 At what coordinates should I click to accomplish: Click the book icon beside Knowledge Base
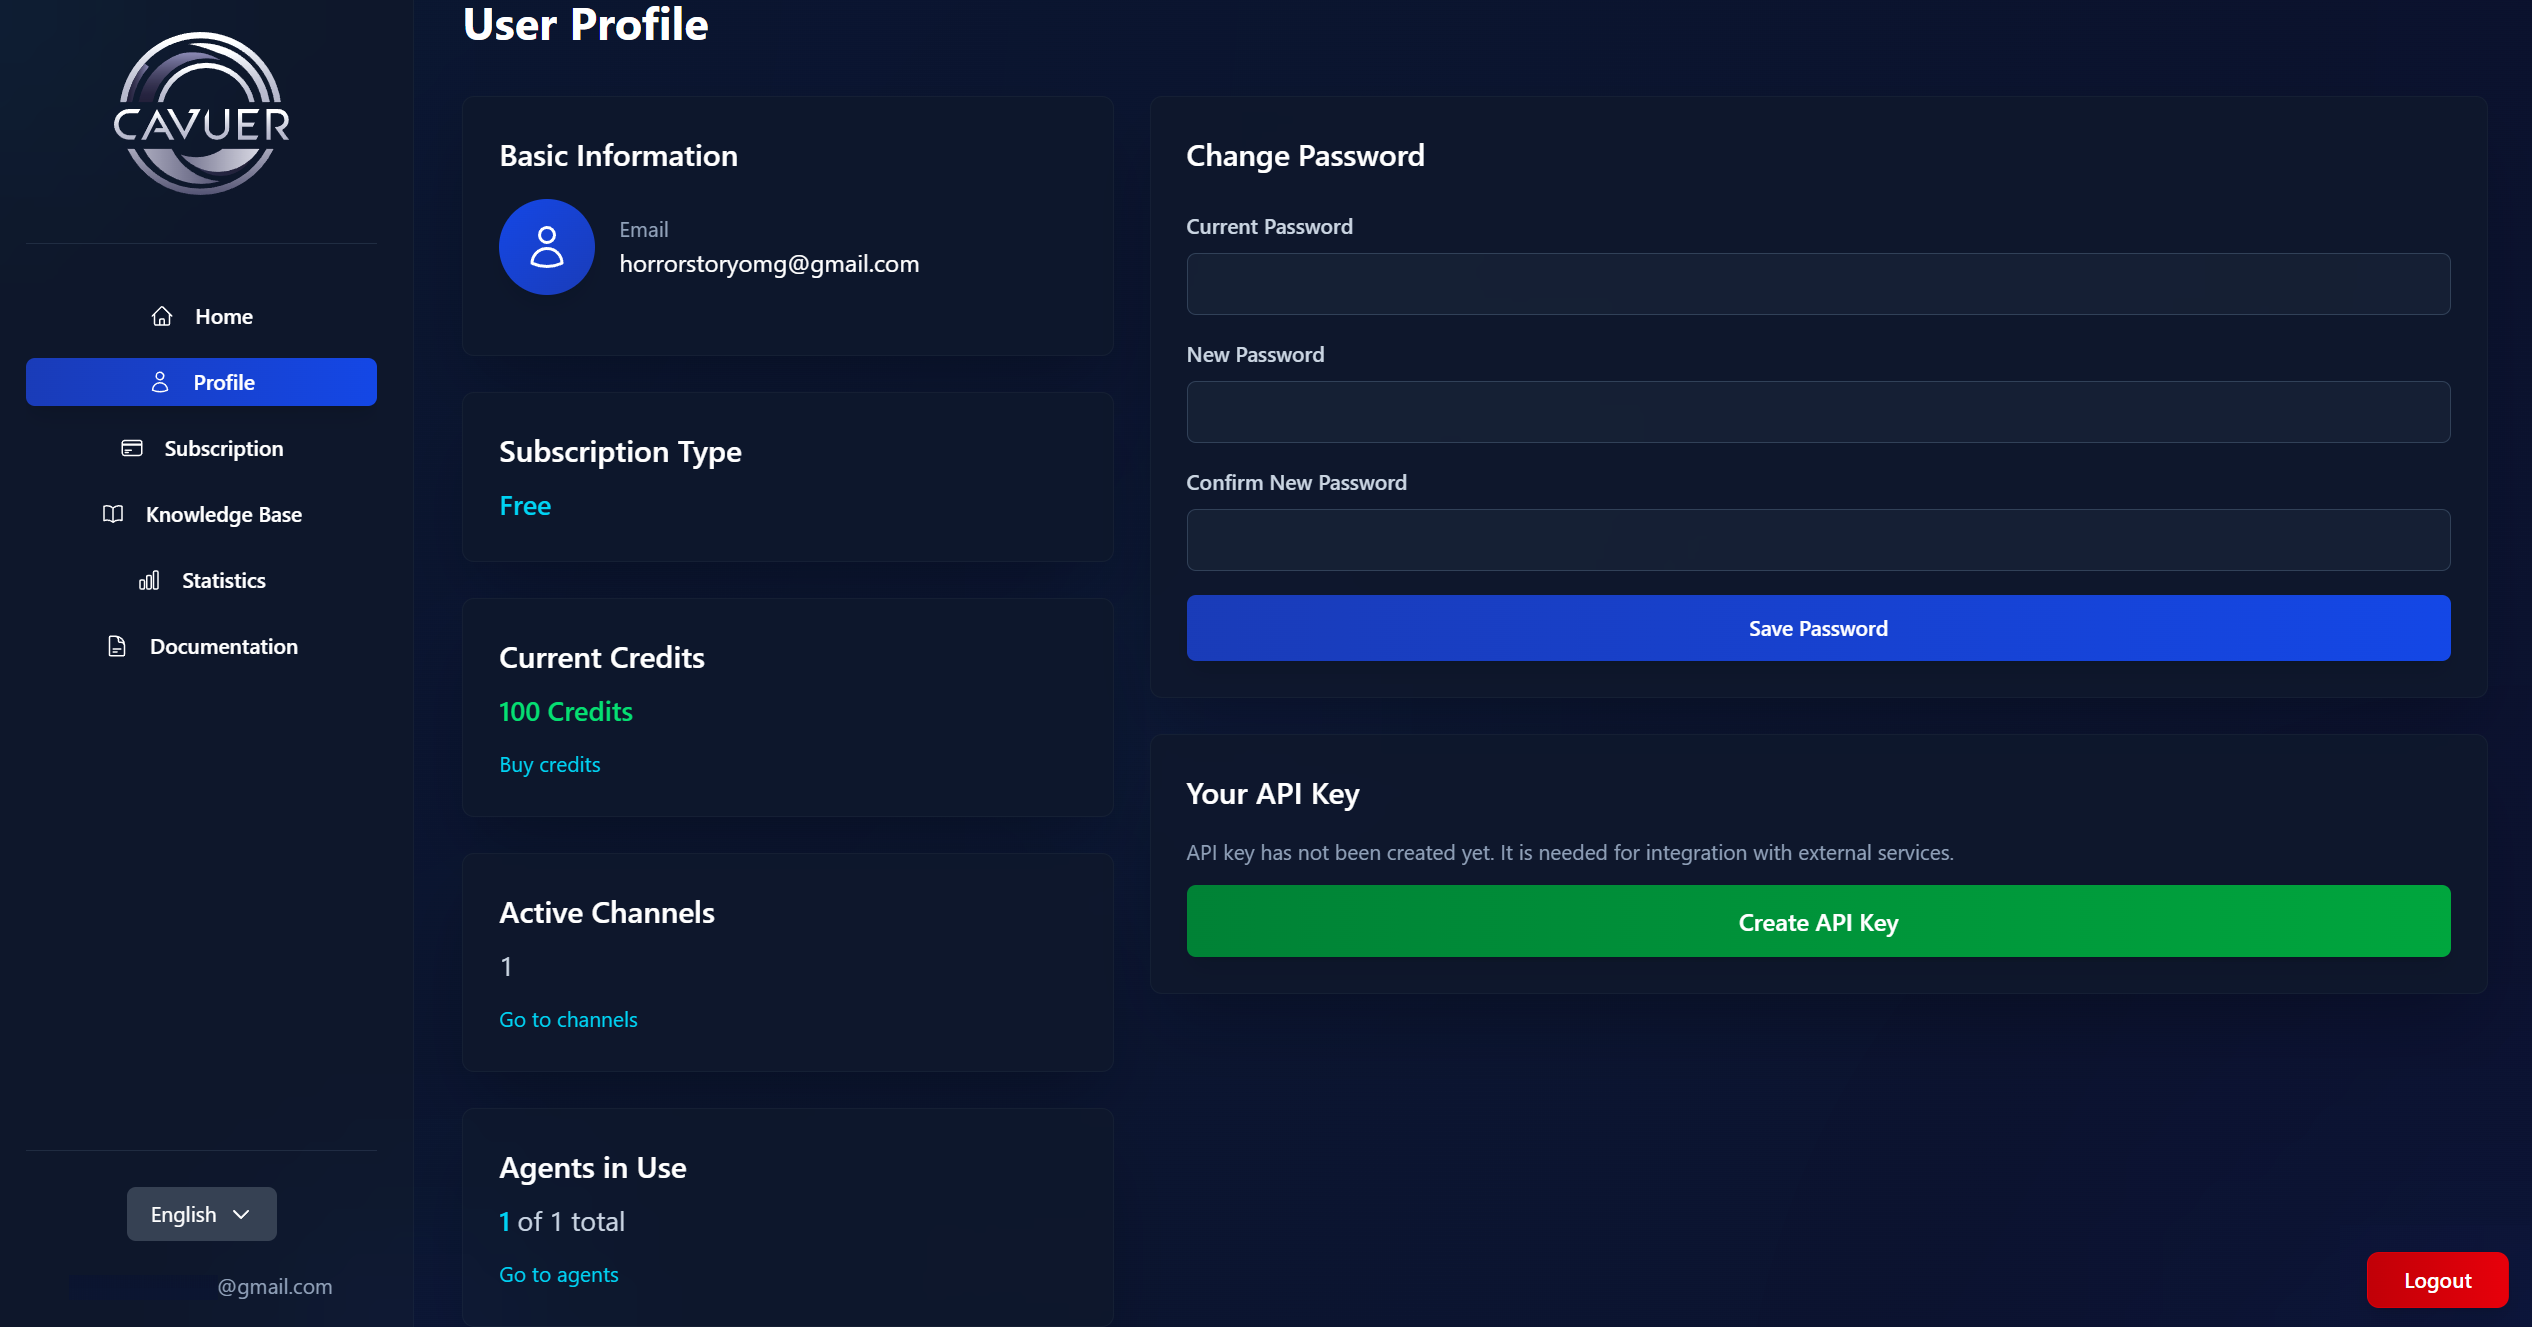tap(113, 515)
